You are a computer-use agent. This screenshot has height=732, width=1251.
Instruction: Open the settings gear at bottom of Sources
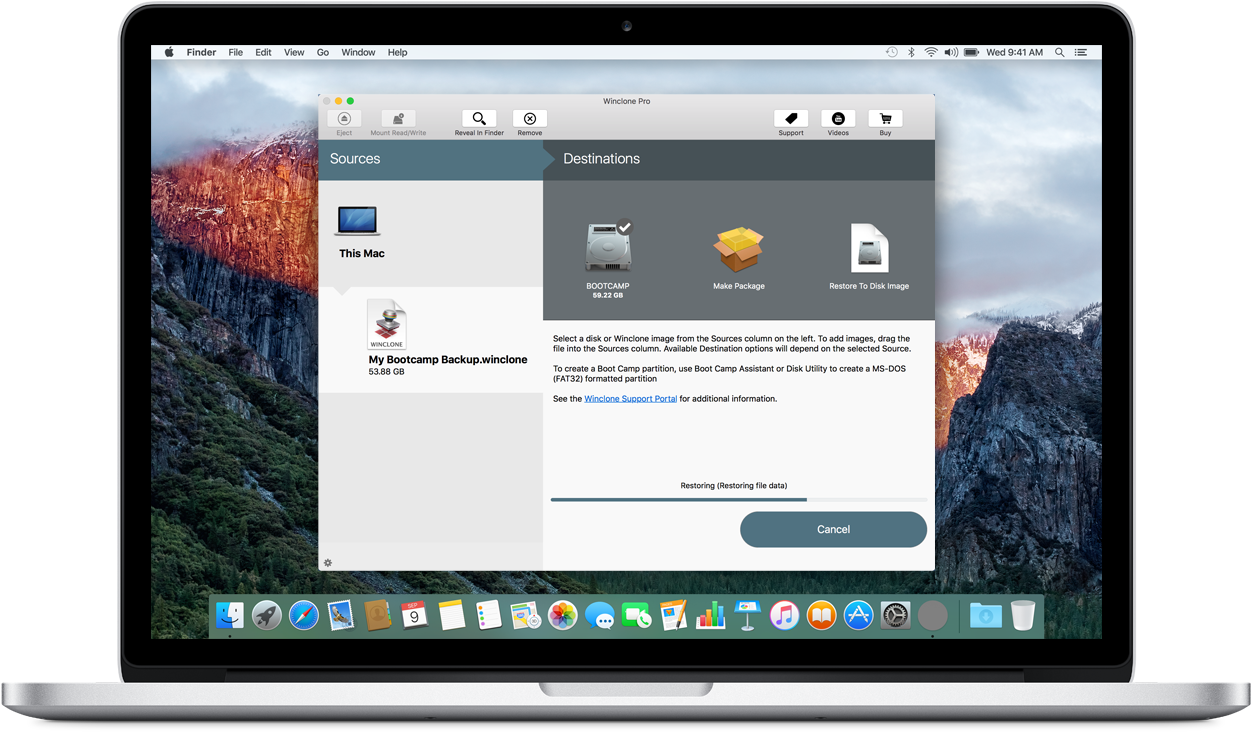click(x=327, y=563)
